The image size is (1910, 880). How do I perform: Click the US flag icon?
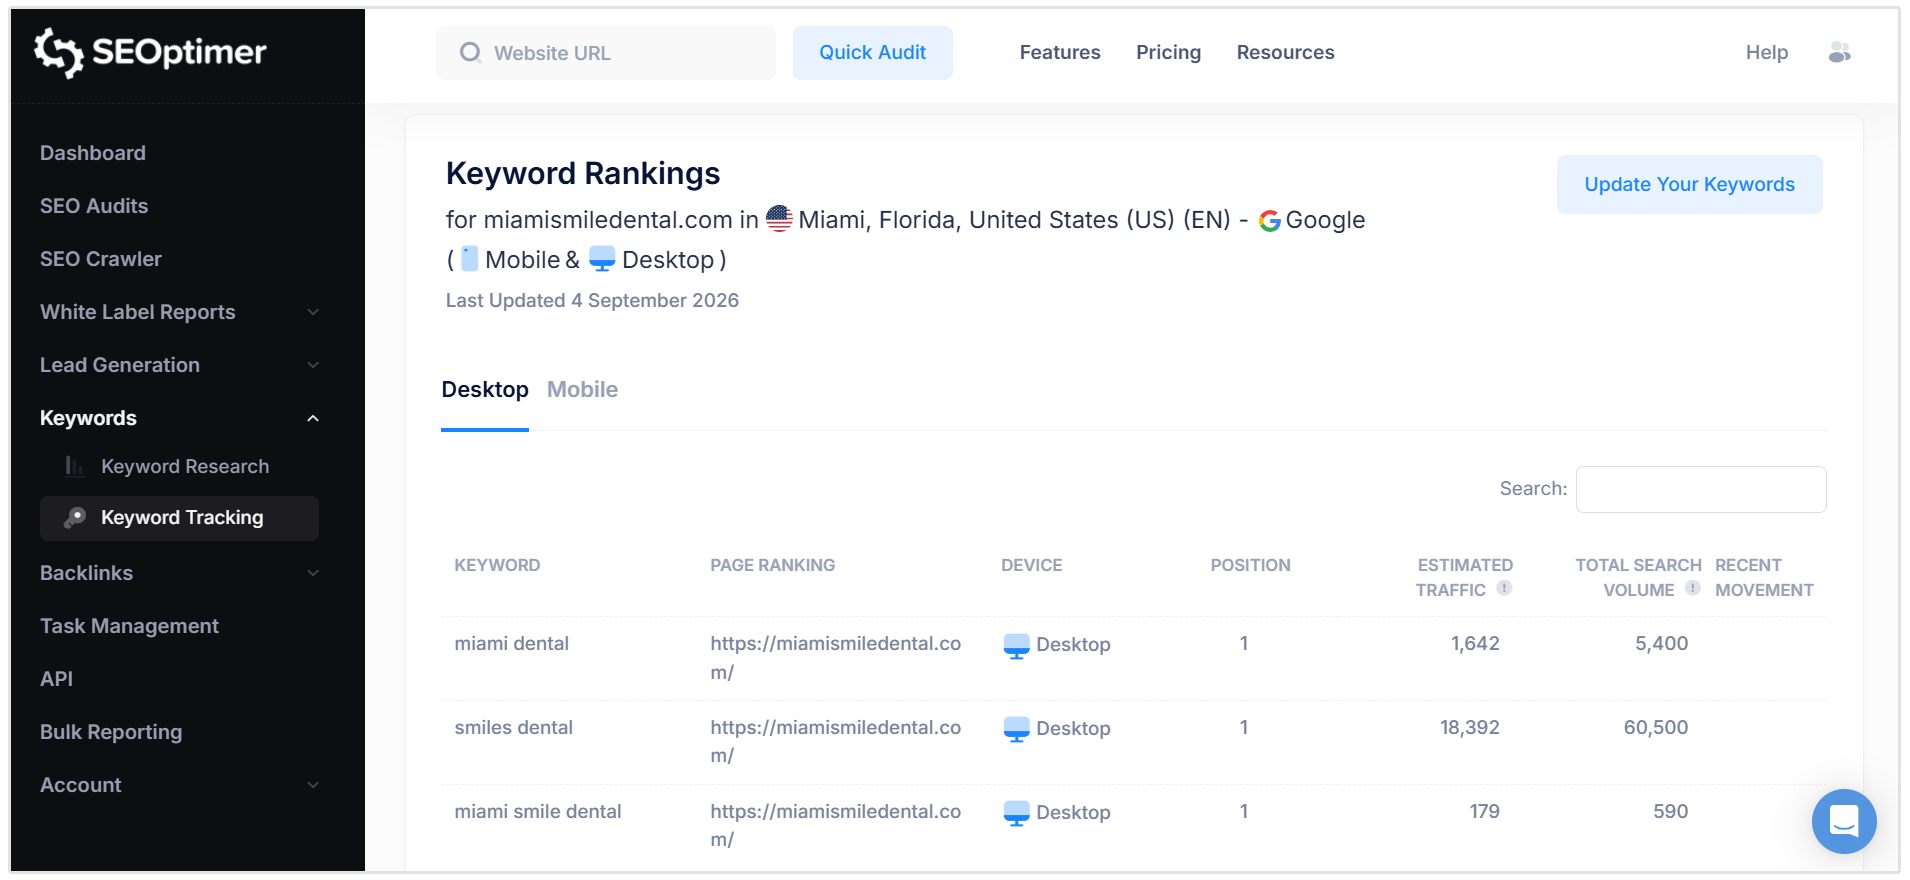[x=779, y=219]
